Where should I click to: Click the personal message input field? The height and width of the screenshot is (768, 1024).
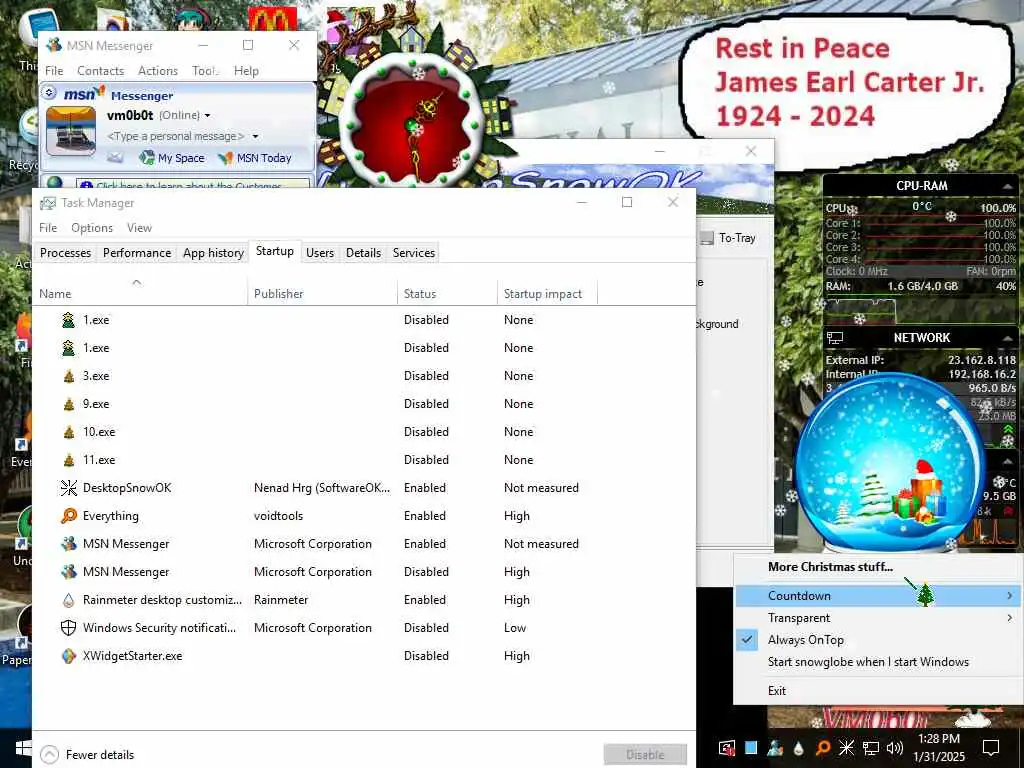pyautogui.click(x=175, y=136)
